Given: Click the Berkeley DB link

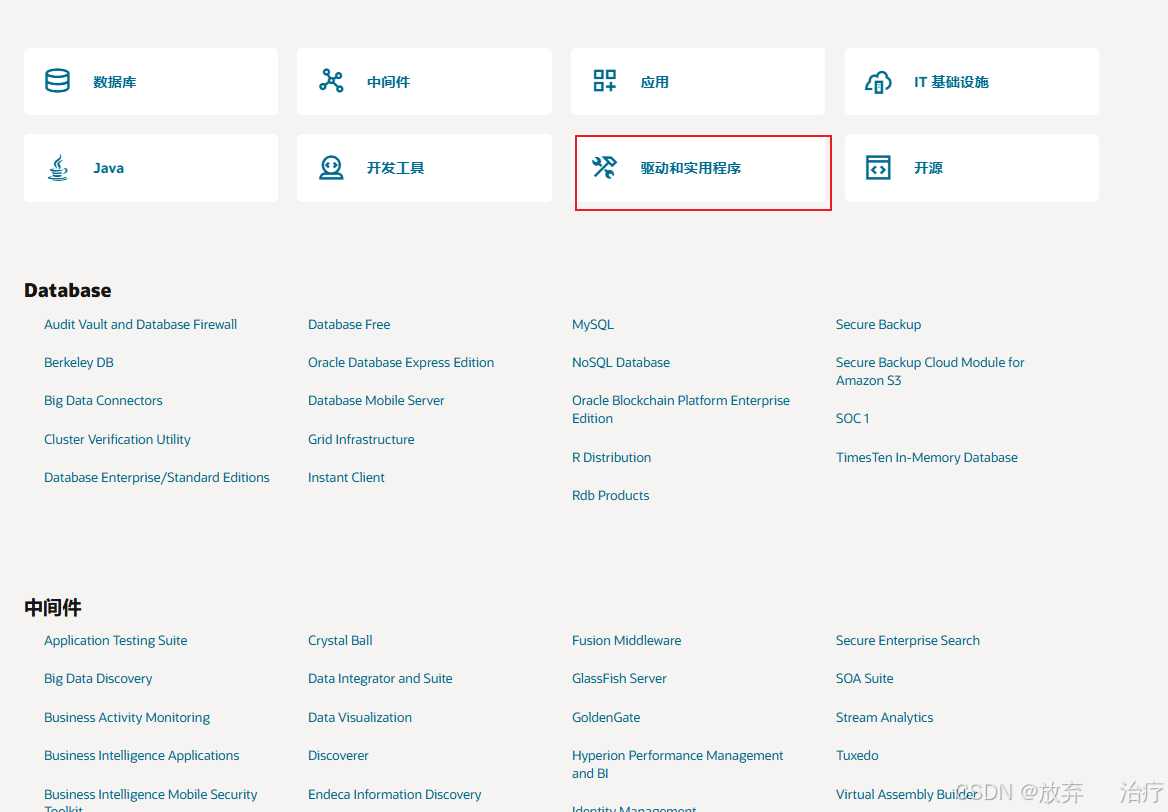Looking at the screenshot, I should (x=78, y=362).
